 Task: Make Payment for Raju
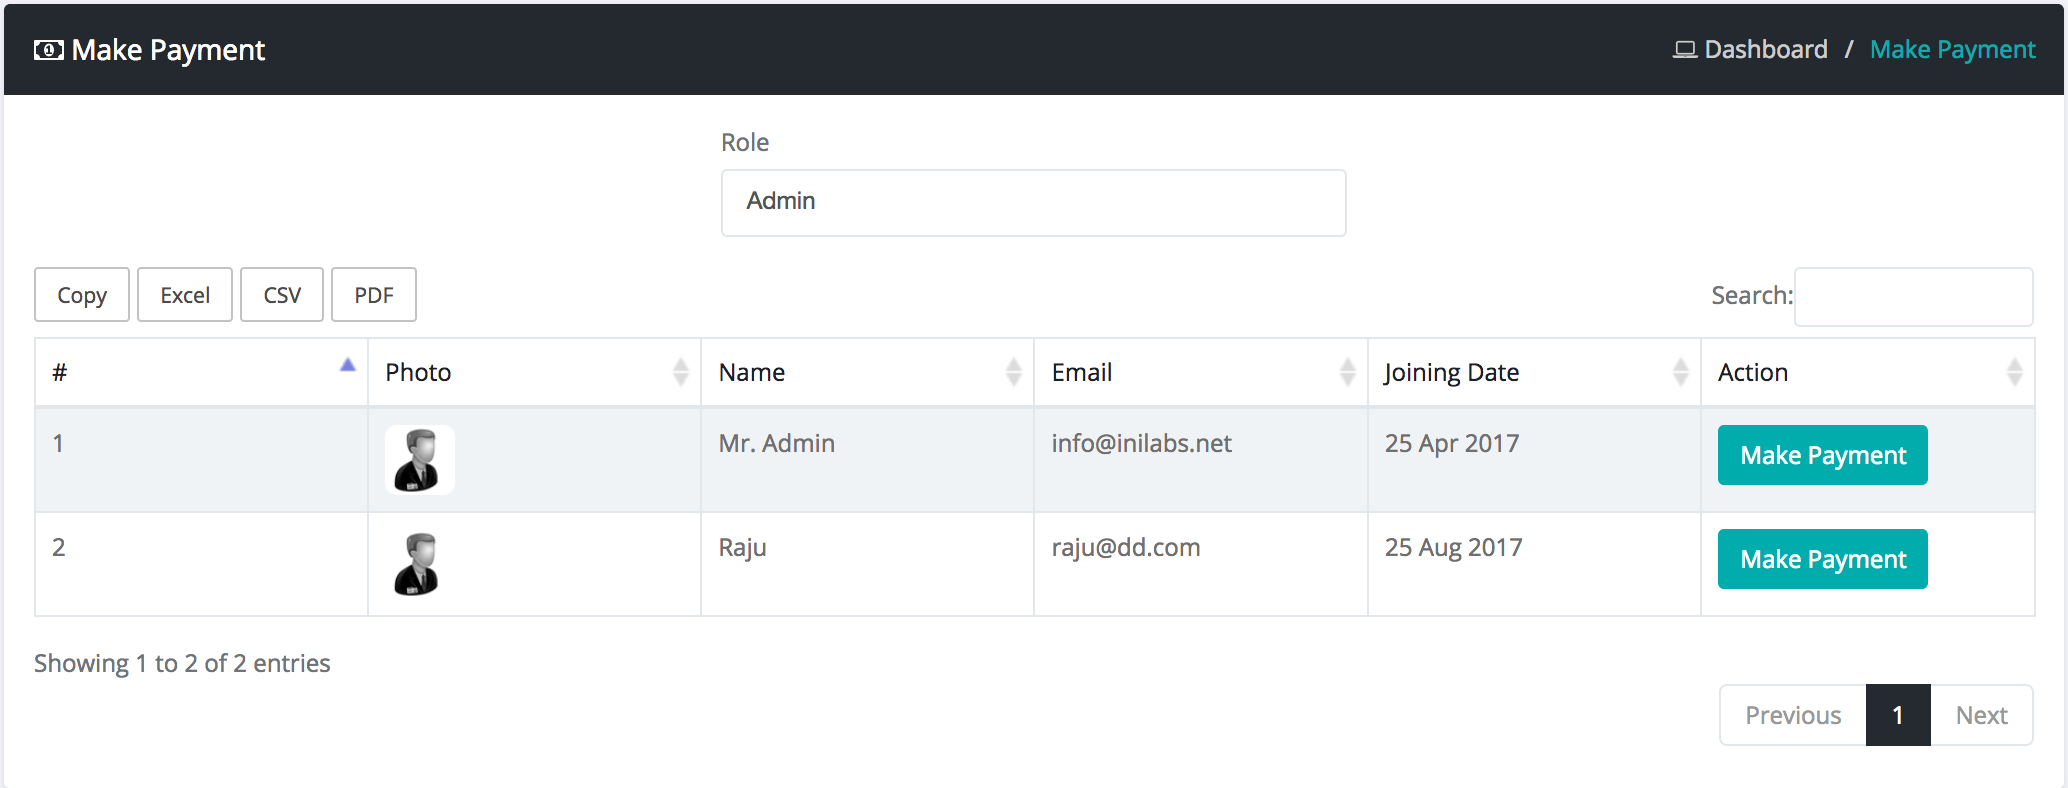1822,559
